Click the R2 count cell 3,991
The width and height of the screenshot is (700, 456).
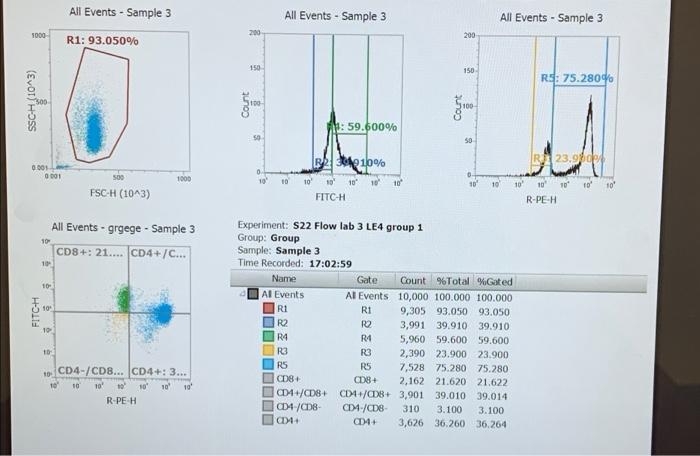click(x=413, y=325)
